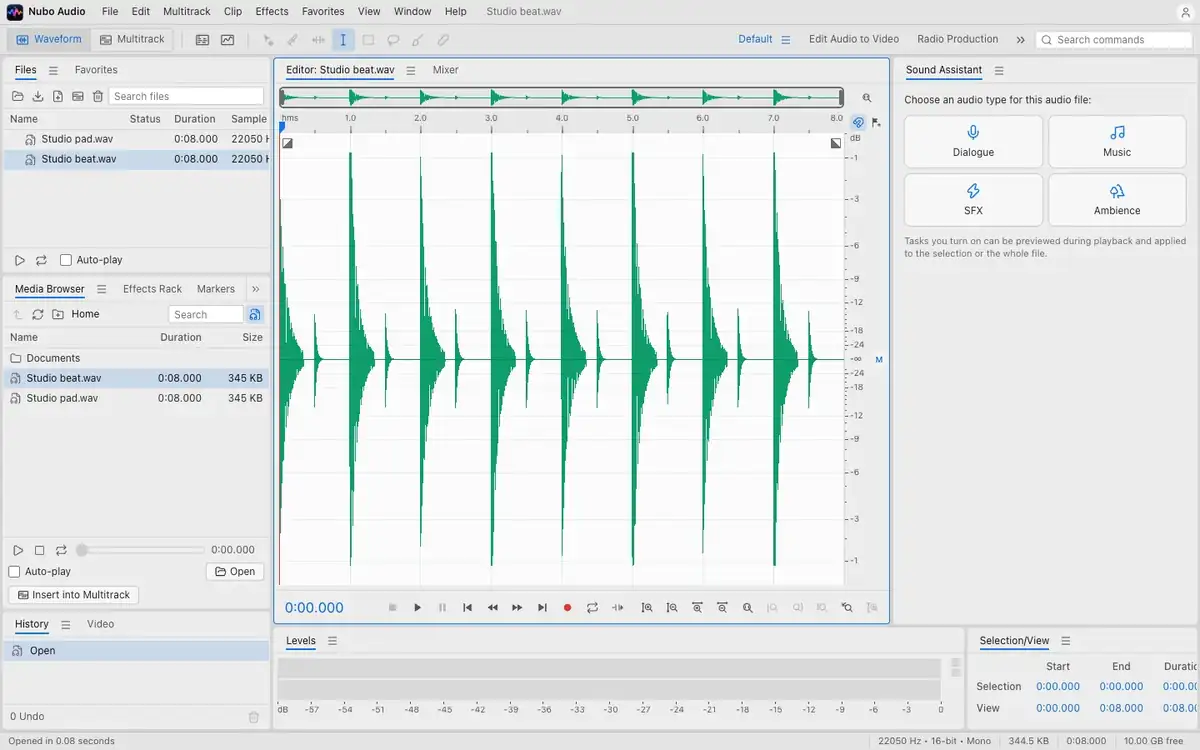Switch to the Effects Rack tab
Image resolution: width=1200 pixels, height=750 pixels.
152,289
